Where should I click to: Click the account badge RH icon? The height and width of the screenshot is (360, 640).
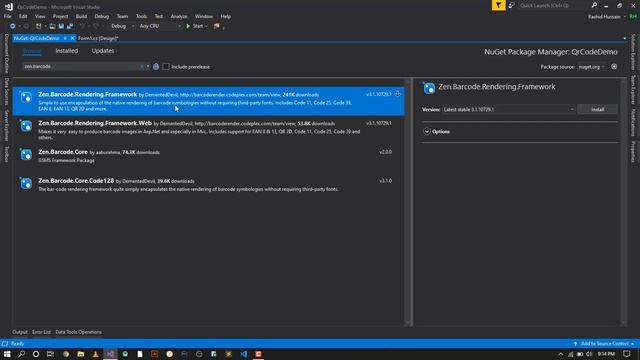coord(633,17)
